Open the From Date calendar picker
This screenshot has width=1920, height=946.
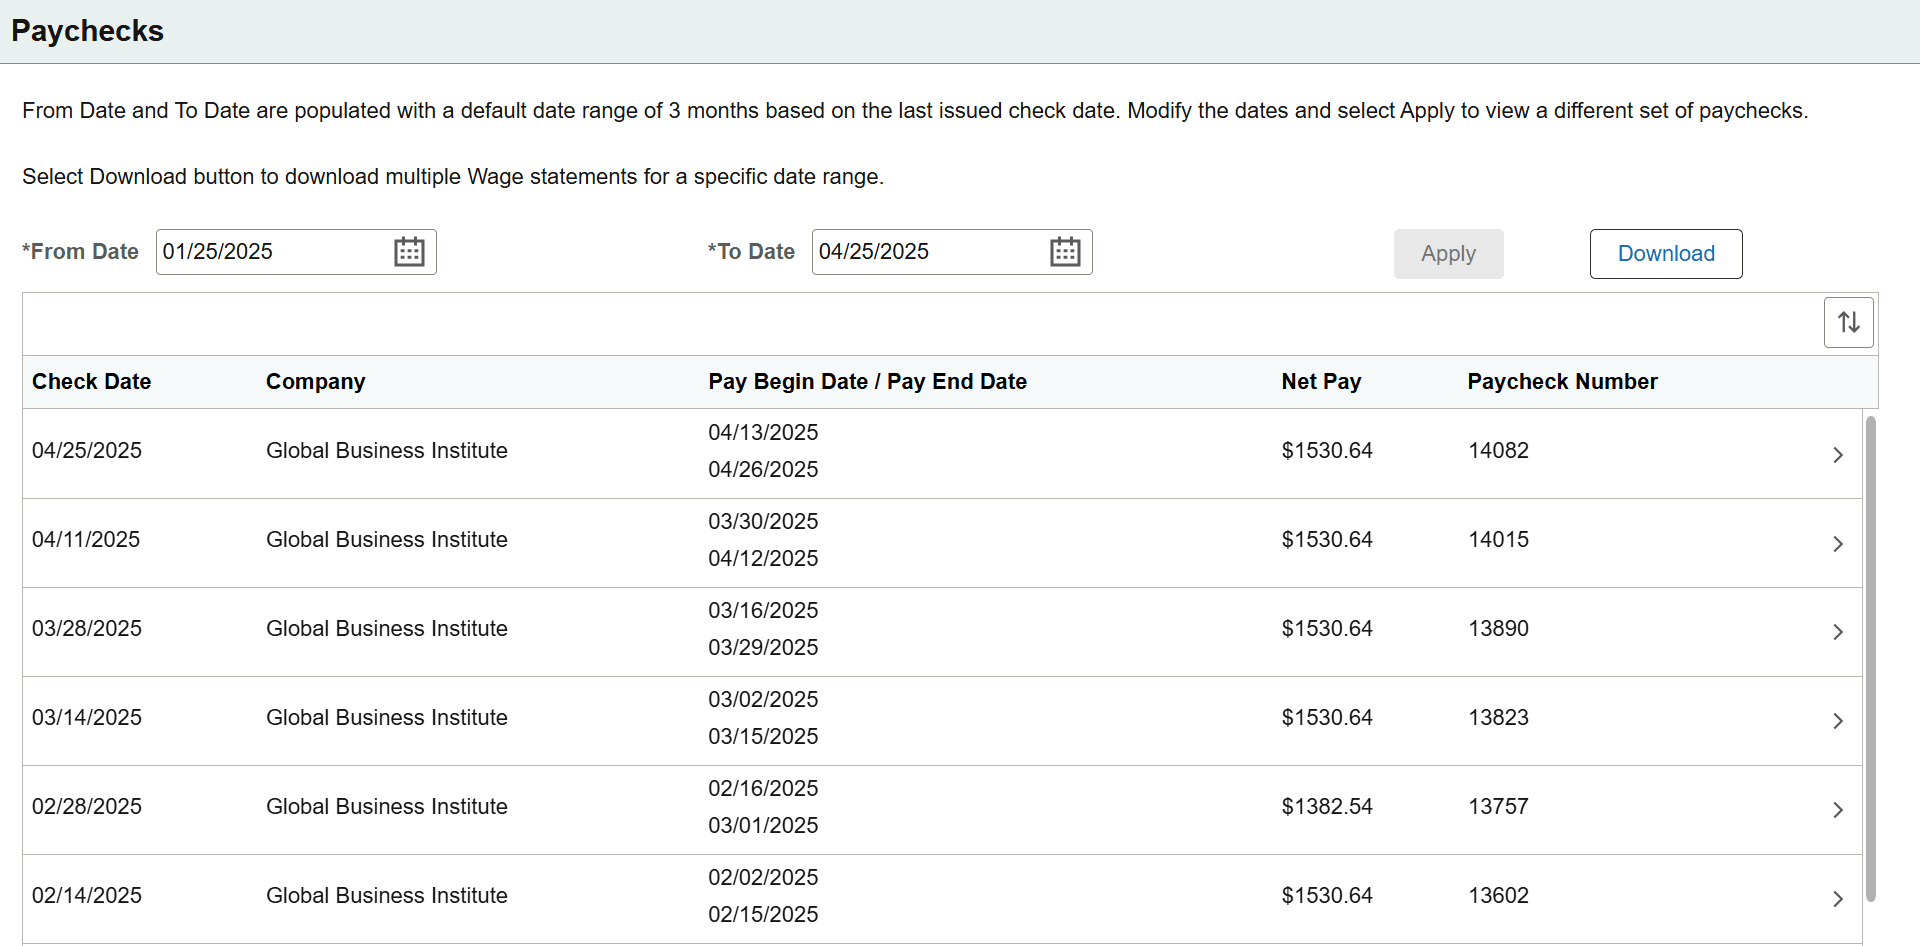tap(409, 252)
